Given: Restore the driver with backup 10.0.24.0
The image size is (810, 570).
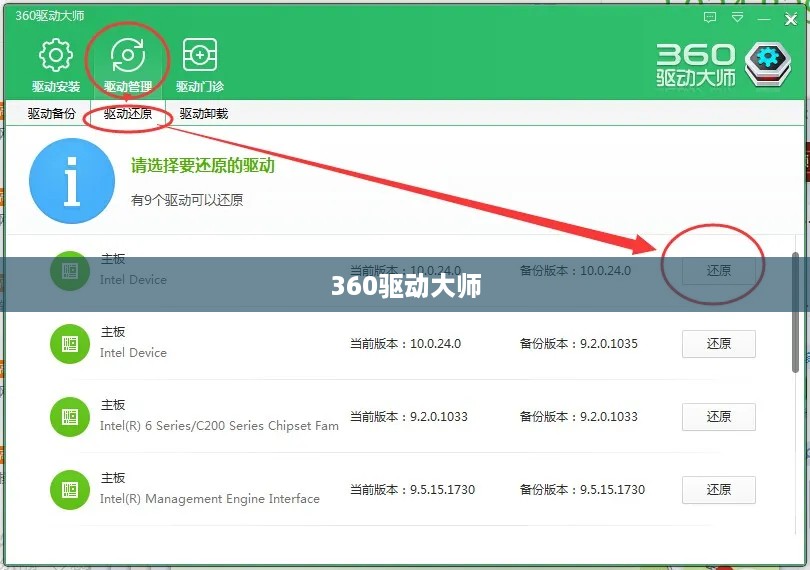Looking at the screenshot, I should click(719, 271).
